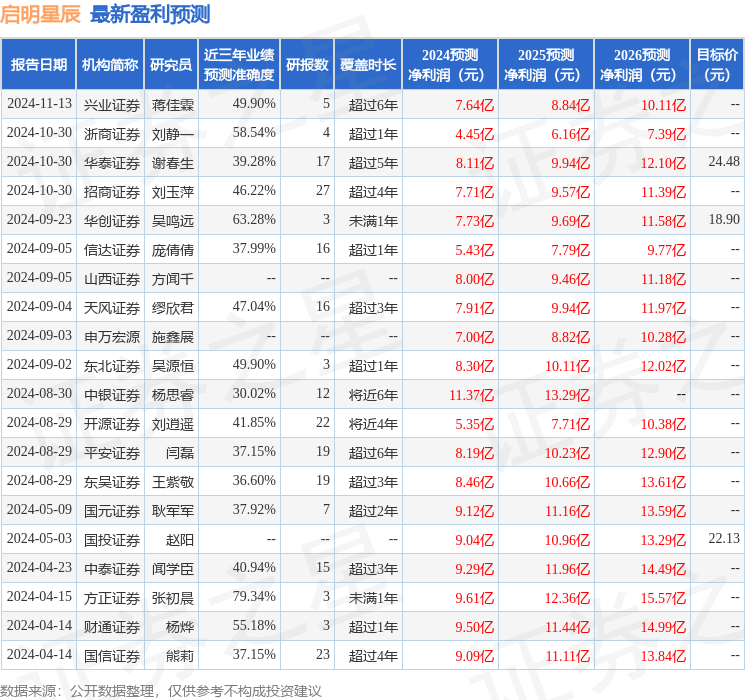Click the 启明星辰 title text
Image resolution: width=745 pixels, height=700 pixels.
click(41, 14)
